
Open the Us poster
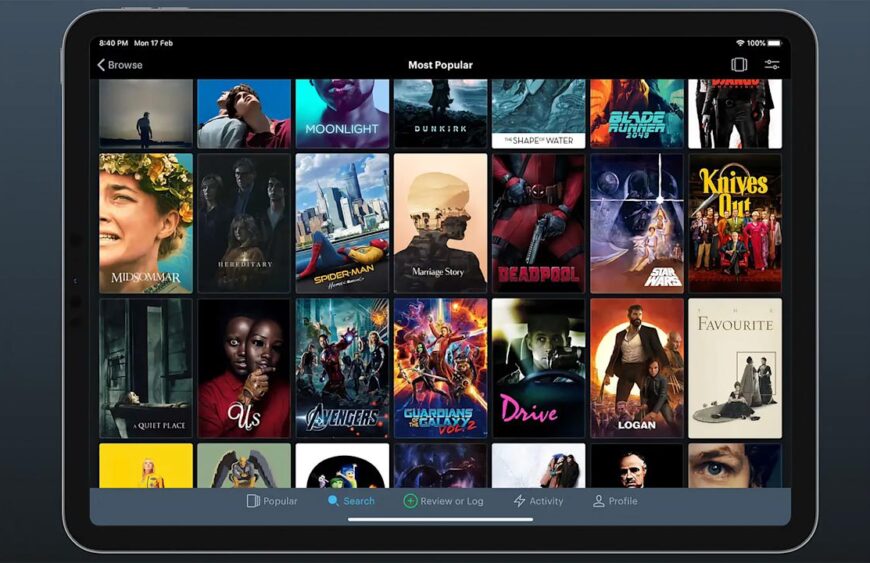click(x=244, y=368)
